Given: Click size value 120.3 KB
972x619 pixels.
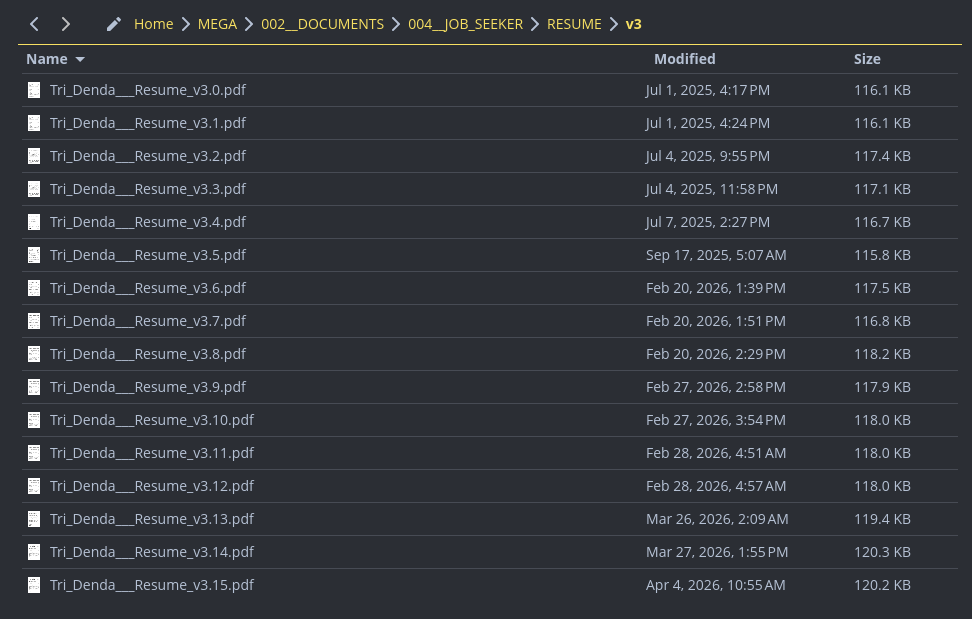Looking at the screenshot, I should coord(882,552).
